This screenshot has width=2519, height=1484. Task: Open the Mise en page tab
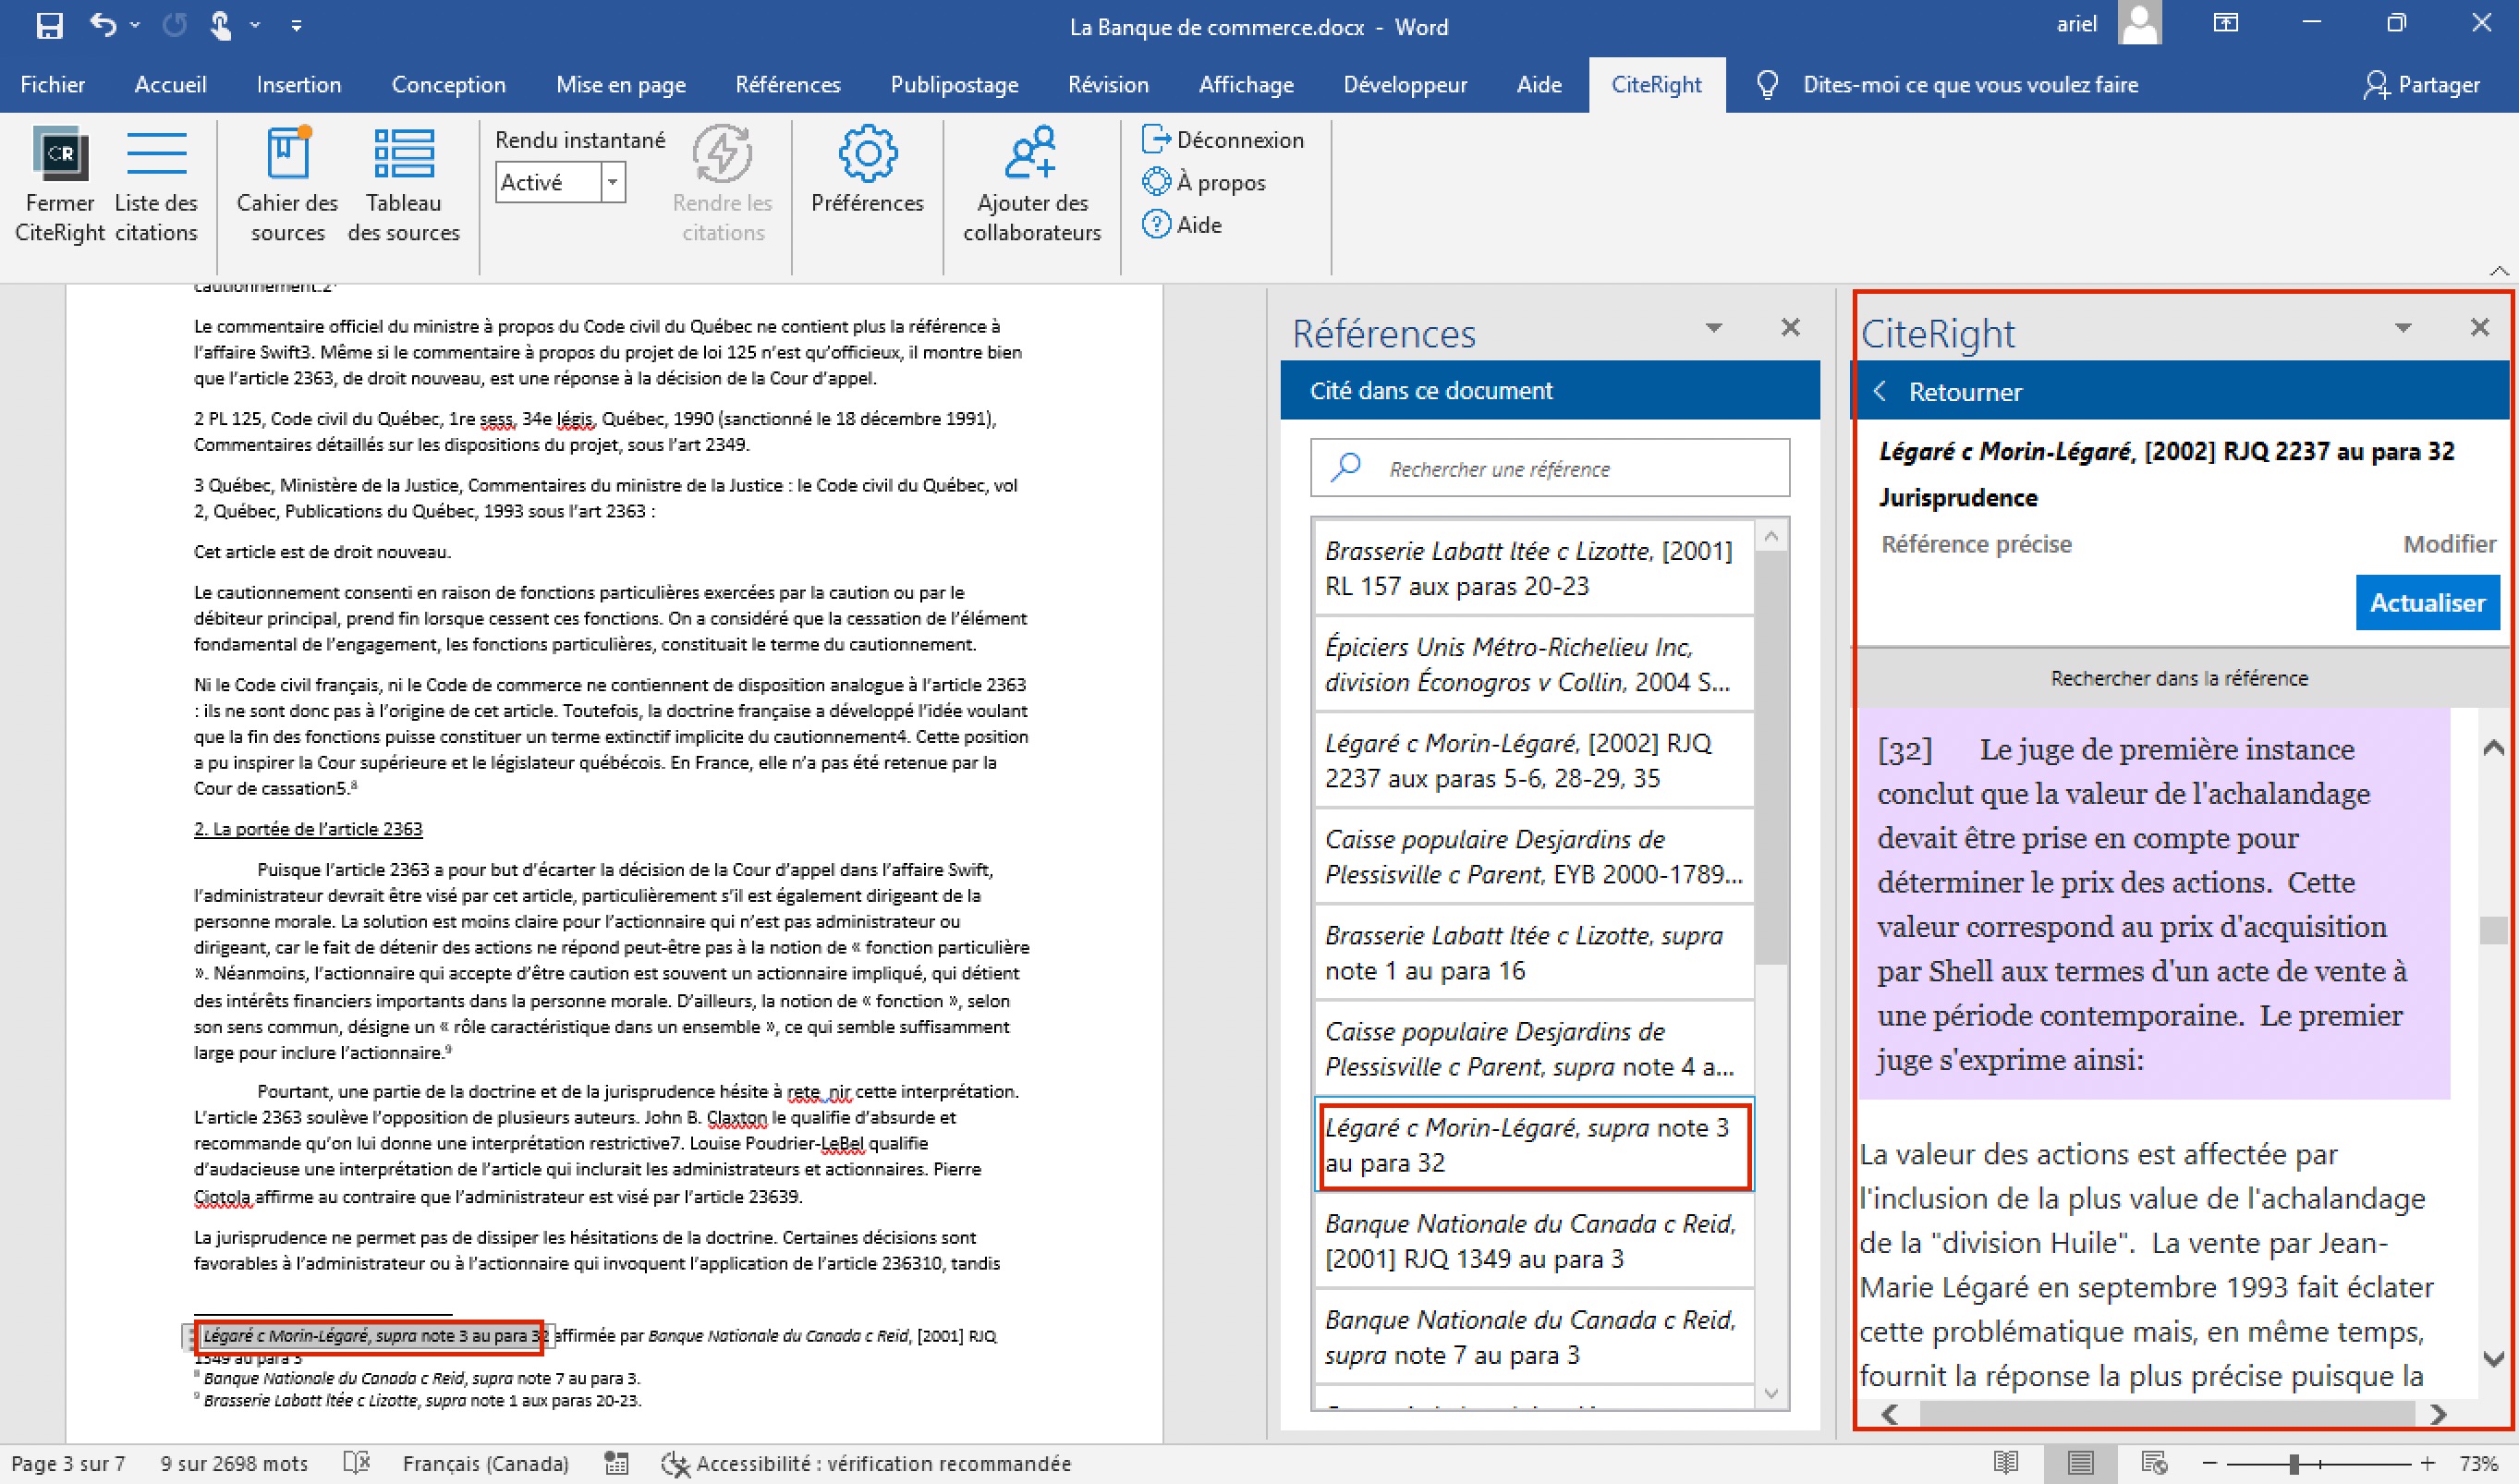[x=620, y=85]
